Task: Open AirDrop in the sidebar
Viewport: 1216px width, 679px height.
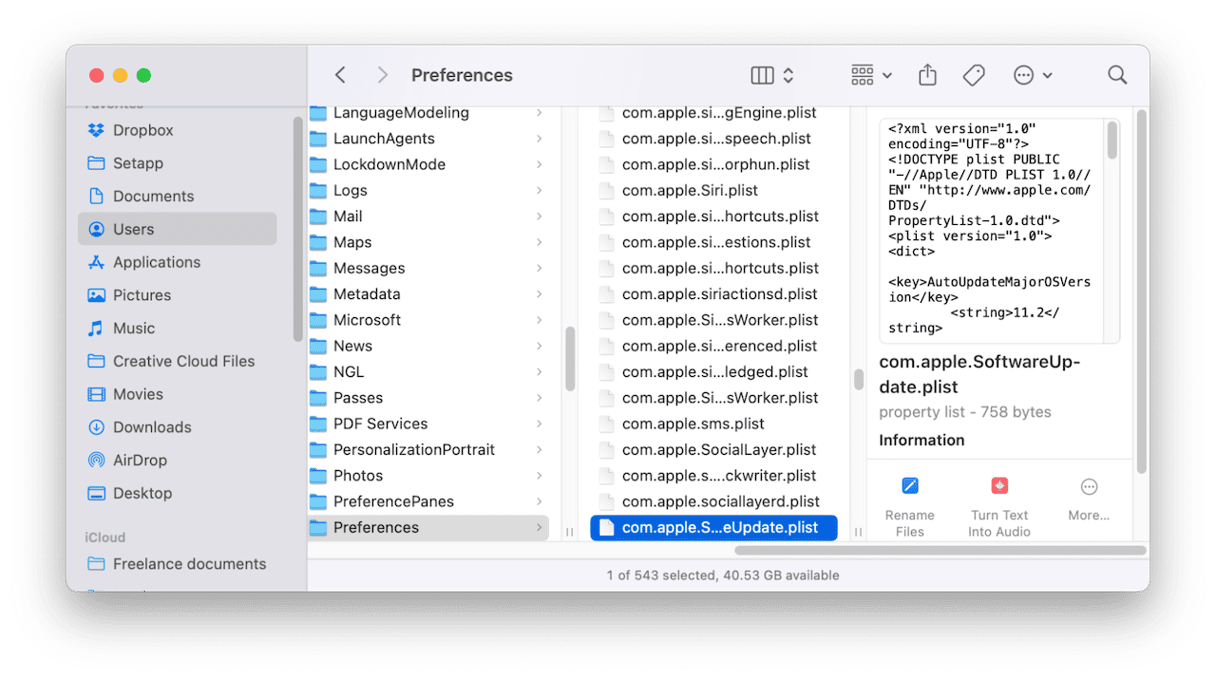Action: click(177, 460)
